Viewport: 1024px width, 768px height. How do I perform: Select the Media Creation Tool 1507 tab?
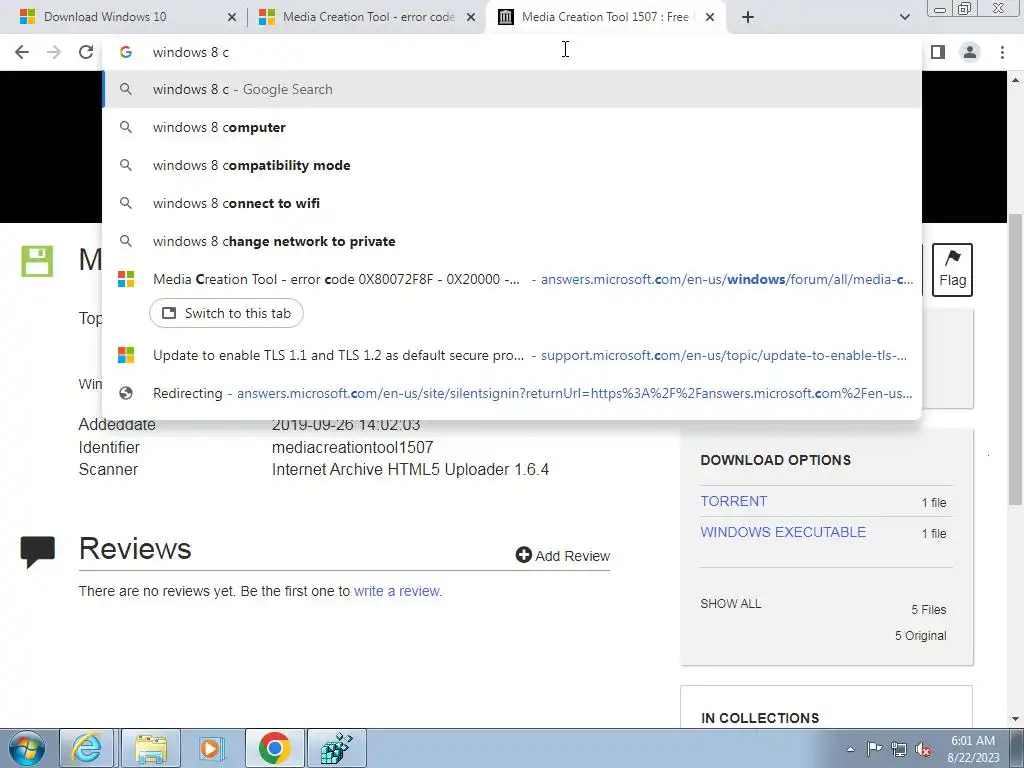605,17
